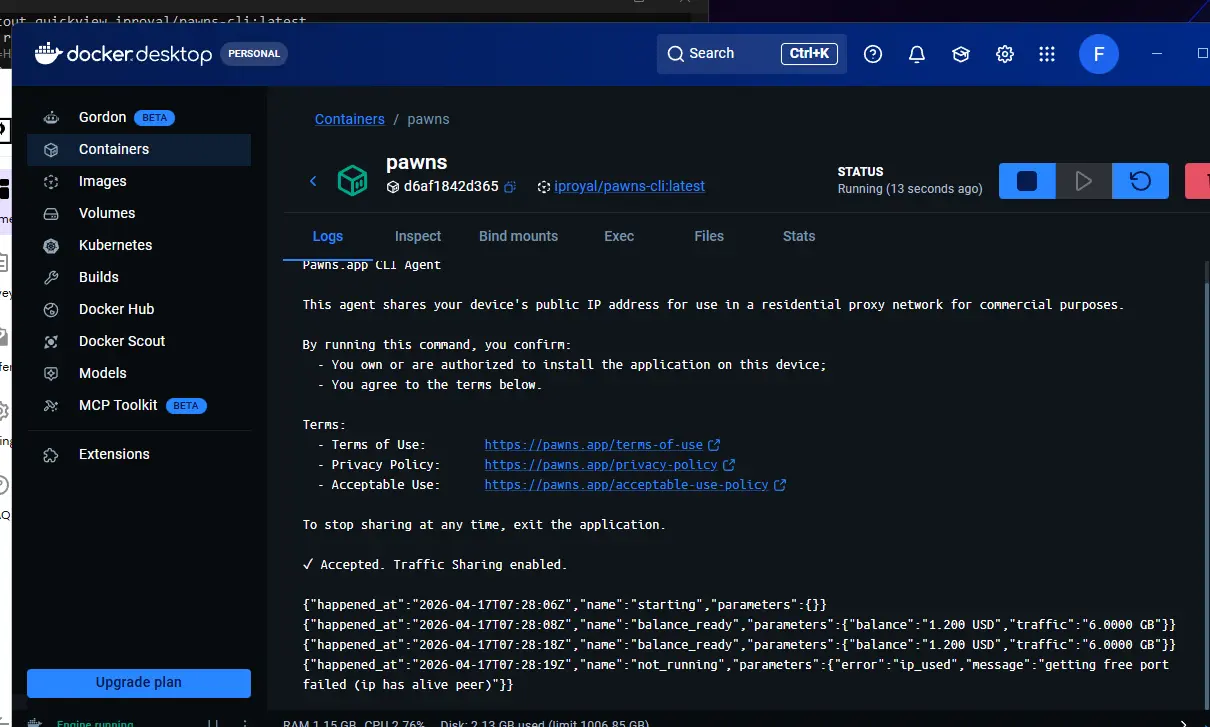Screen dimensions: 1210x727
Task: Click the "Accepted. Traffic Sharing enabled." log line
Action: [x=435, y=565]
